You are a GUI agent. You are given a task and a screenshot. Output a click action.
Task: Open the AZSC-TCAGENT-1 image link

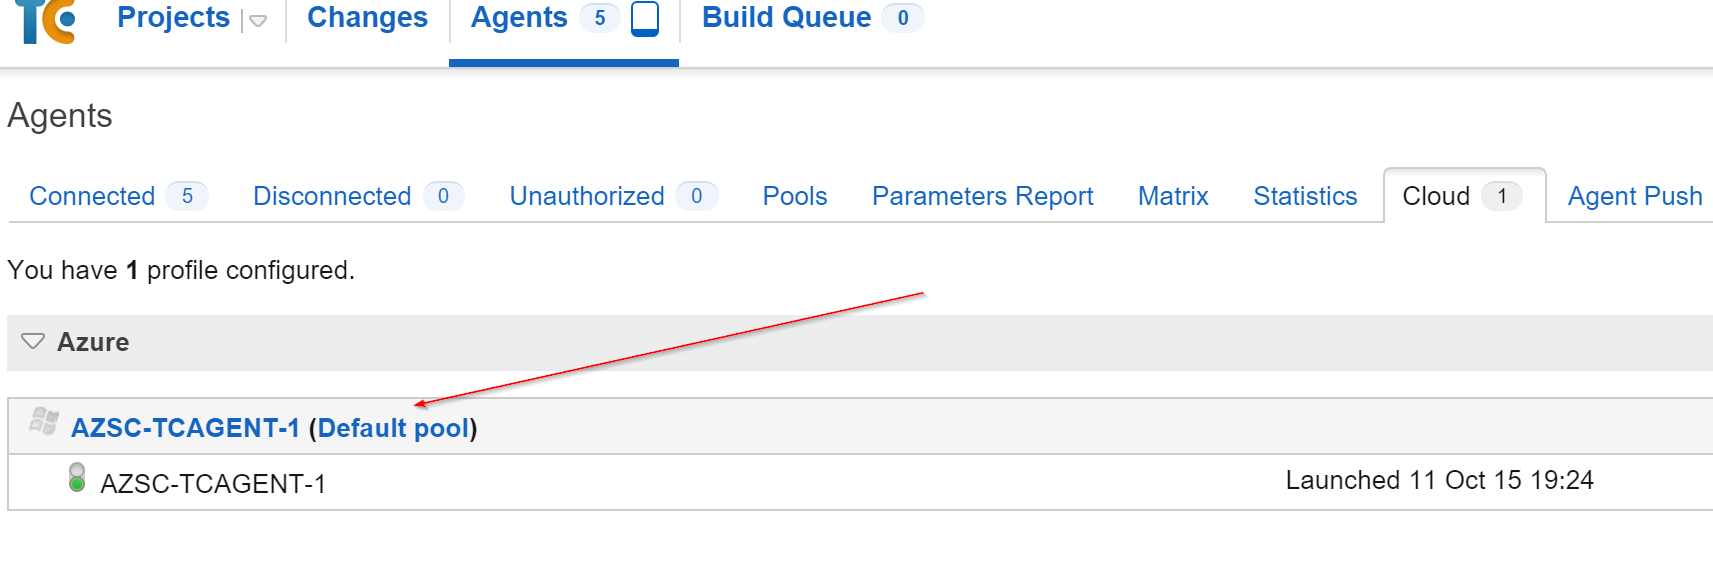pyautogui.click(x=185, y=428)
